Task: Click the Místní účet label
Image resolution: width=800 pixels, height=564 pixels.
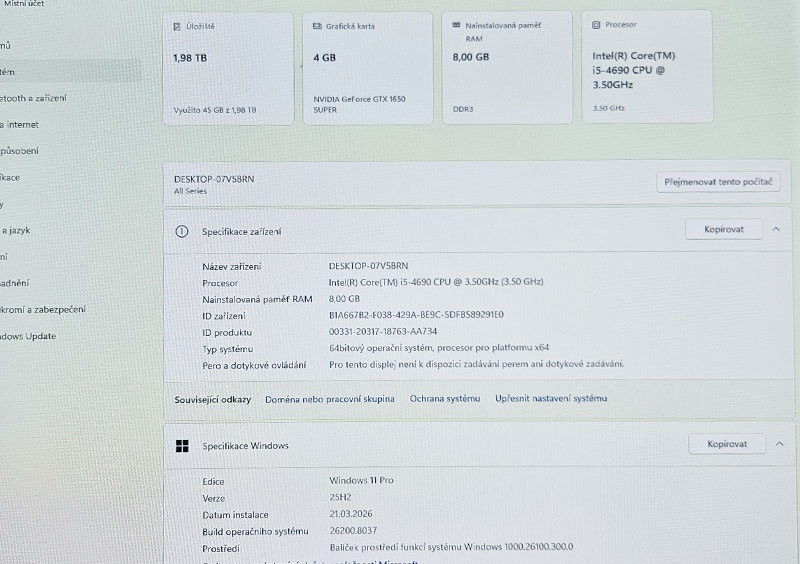Action: click(x=23, y=4)
